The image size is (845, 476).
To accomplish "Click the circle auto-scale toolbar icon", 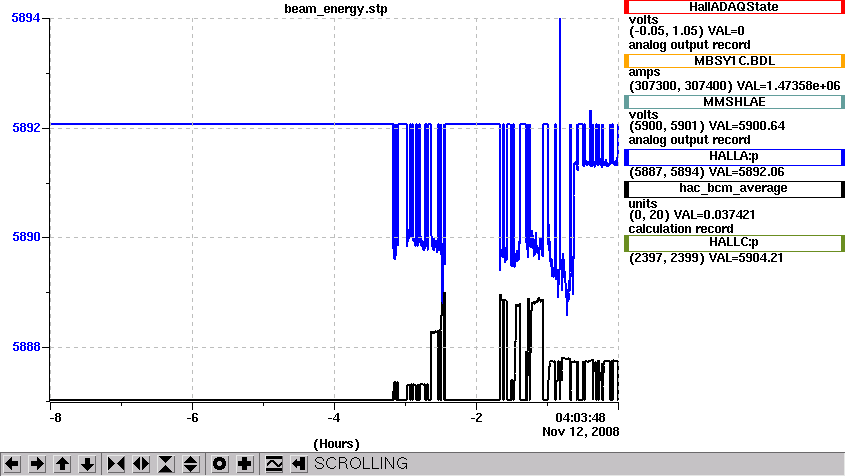I will click(219, 464).
